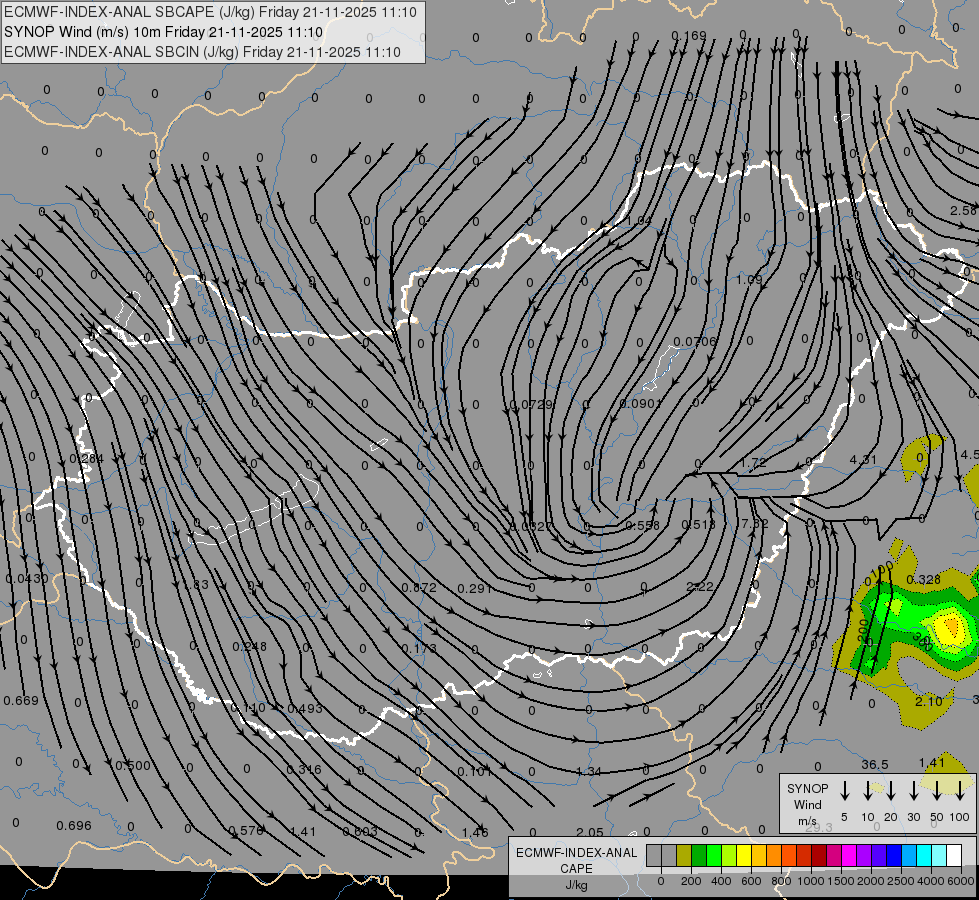Viewport: 979px width, 900px height.
Task: Select the pure yellow CAPE color swatch
Action: pyautogui.click(x=745, y=855)
